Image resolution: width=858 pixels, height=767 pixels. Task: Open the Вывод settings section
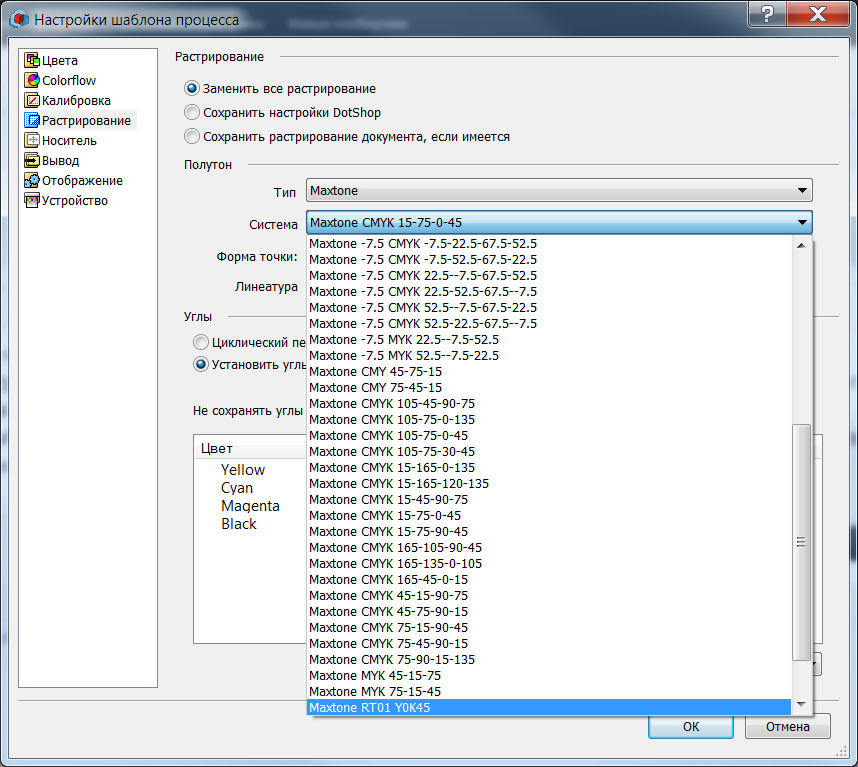tap(61, 160)
